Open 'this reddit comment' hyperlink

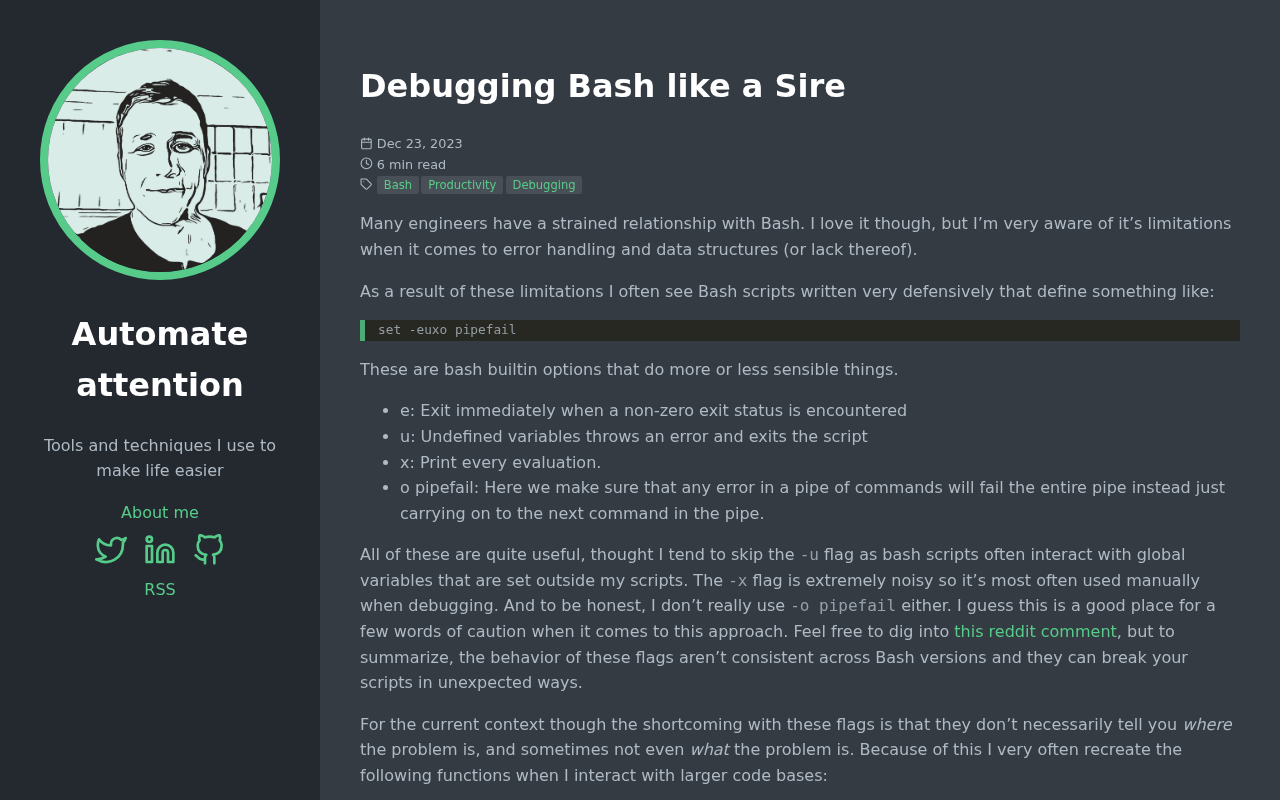click(x=1035, y=630)
